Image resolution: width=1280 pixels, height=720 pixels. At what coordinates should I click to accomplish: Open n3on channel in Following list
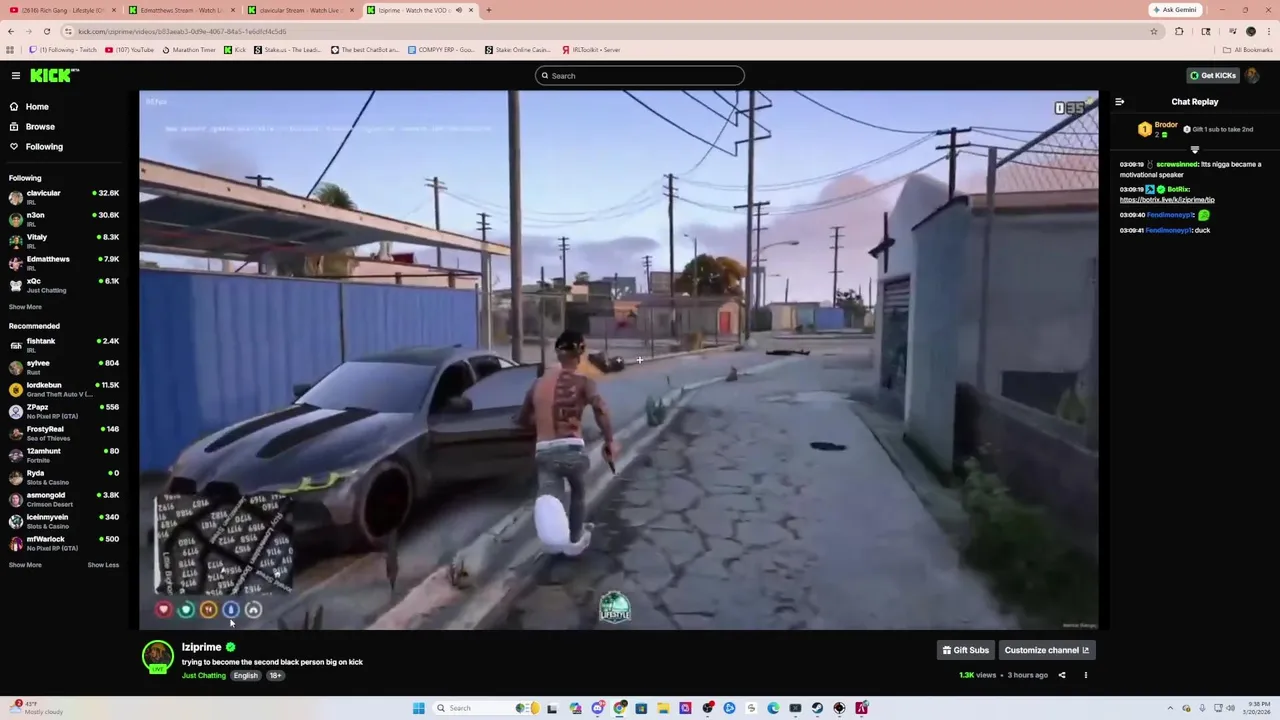pyautogui.click(x=64, y=219)
